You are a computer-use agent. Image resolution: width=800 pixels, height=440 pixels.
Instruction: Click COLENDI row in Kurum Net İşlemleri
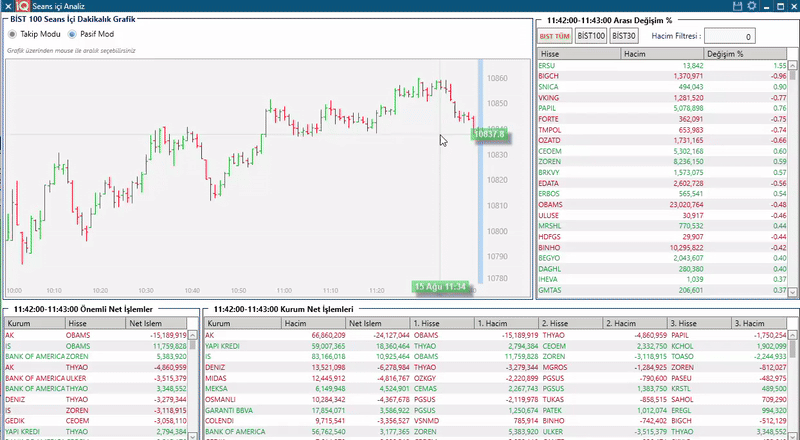click(496, 421)
